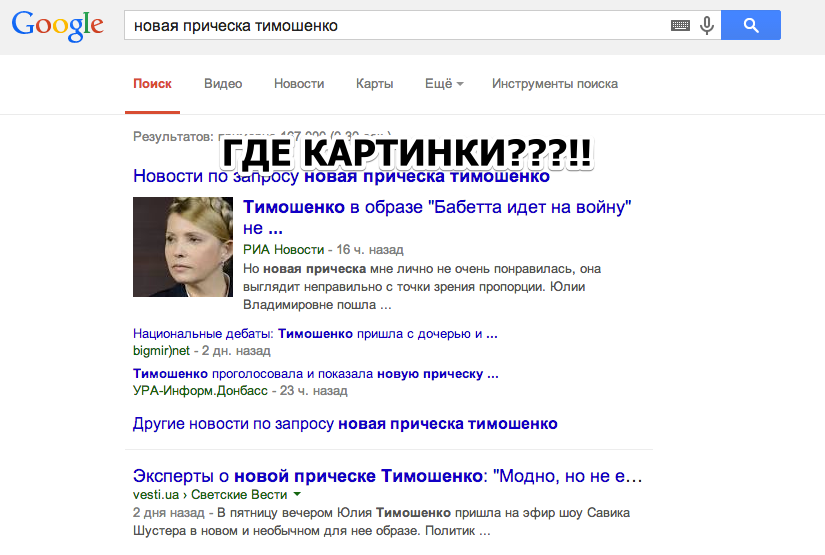825x555 pixels.
Task: Open Тимошенко проголосовала и показала link
Action: point(316,374)
